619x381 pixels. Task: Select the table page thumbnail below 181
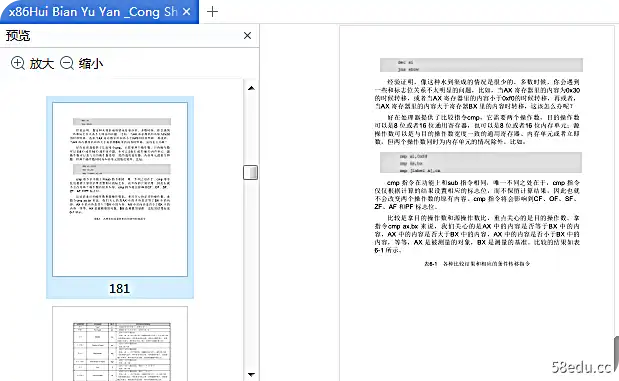tap(120, 343)
